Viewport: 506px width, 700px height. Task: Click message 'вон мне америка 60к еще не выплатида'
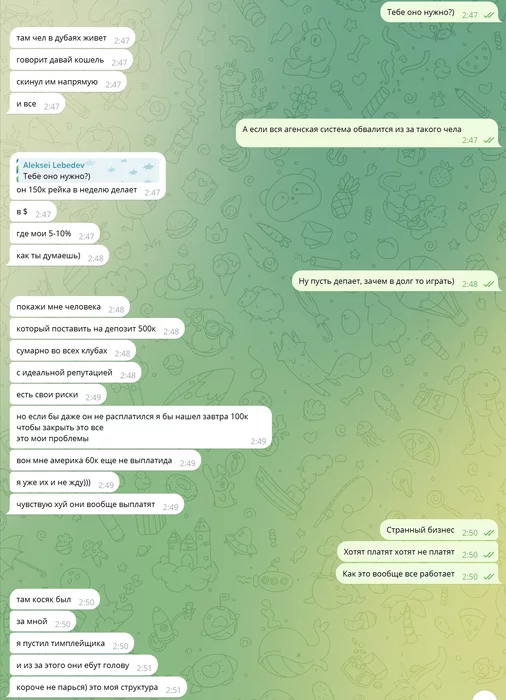105,461
